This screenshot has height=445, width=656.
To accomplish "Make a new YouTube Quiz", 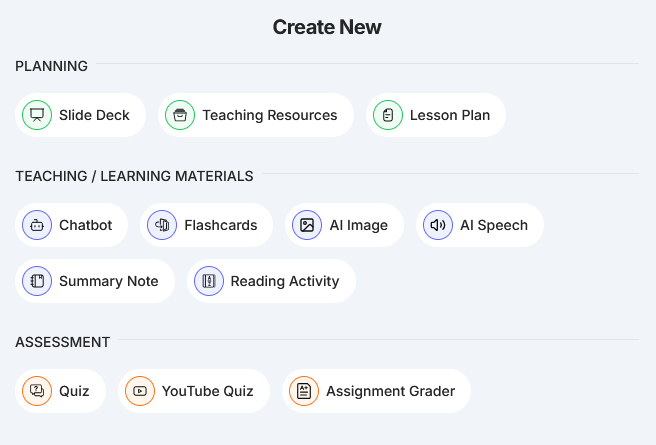I will tap(207, 391).
